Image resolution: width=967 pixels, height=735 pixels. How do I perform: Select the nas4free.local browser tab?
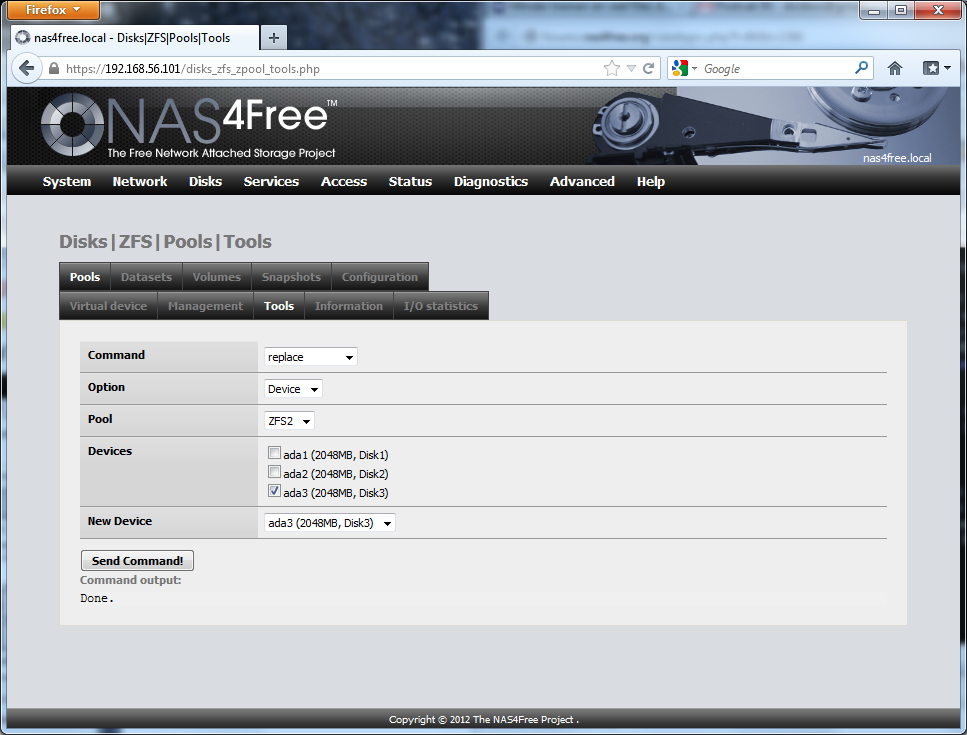point(134,38)
